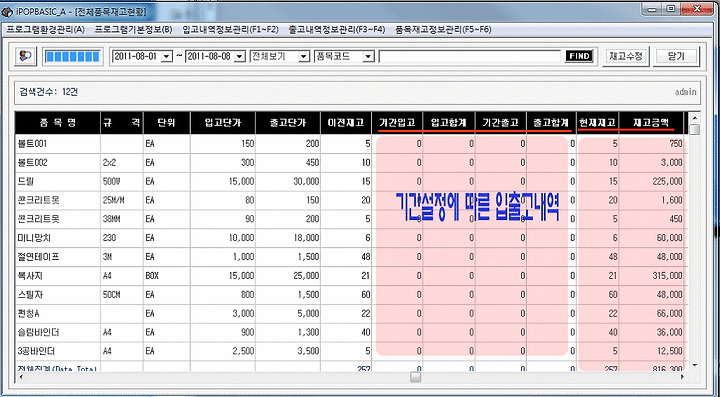Click the 닫기 button
This screenshot has height=397, width=720.
676,56
